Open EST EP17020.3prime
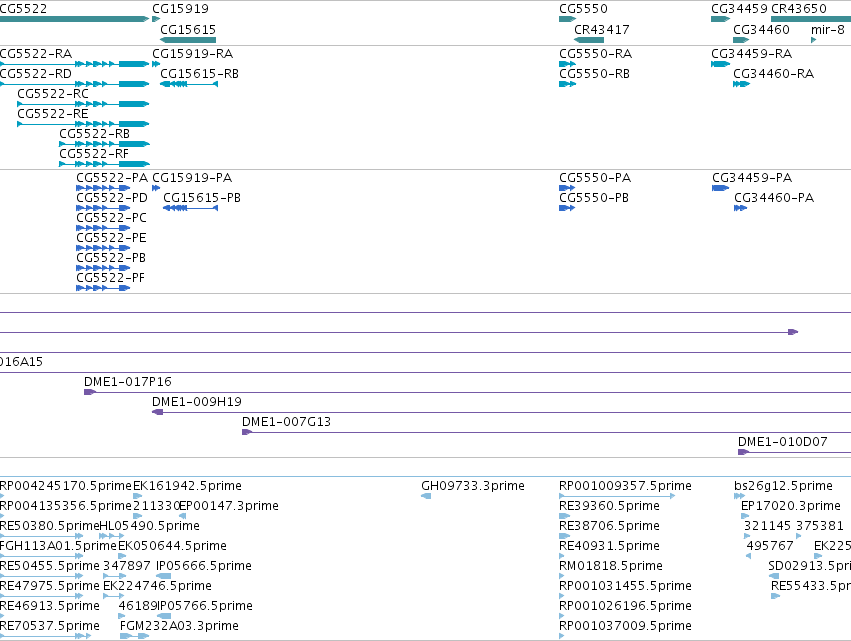Viewport: 851px width, 641px height. [791, 506]
